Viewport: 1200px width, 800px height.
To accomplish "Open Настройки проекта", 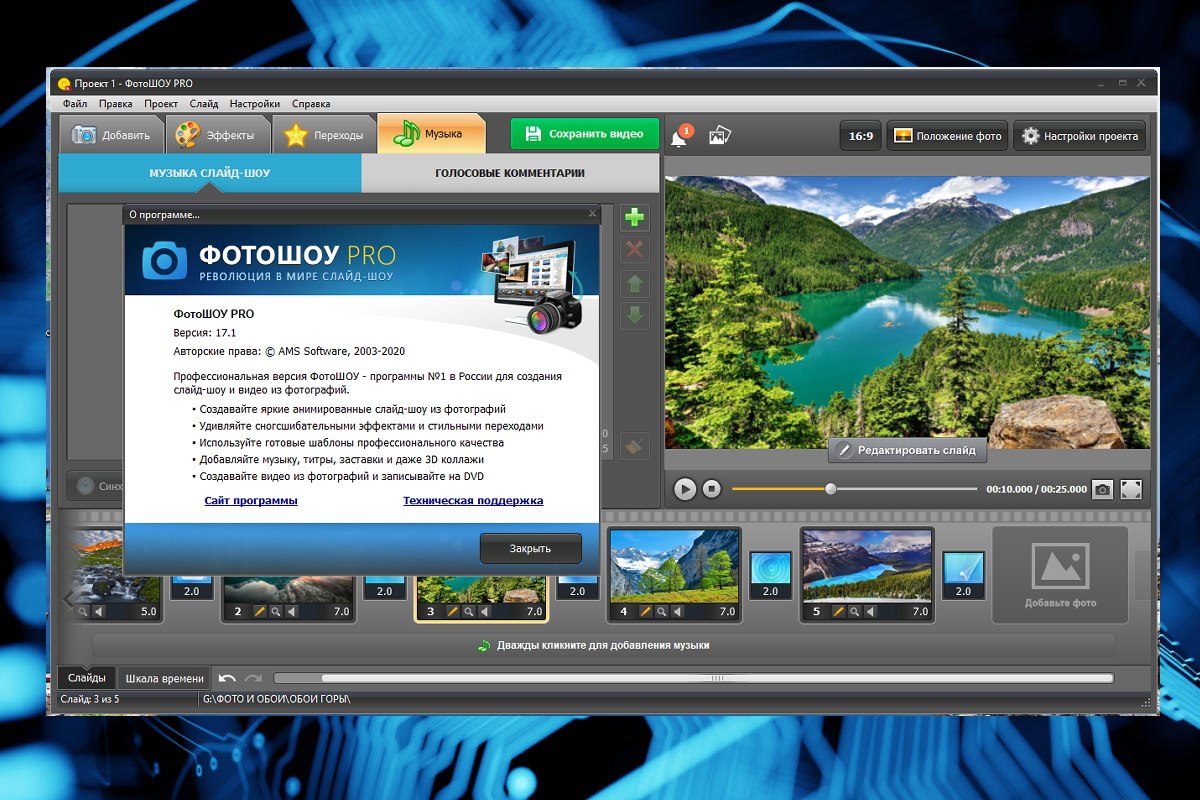I will click(1079, 136).
